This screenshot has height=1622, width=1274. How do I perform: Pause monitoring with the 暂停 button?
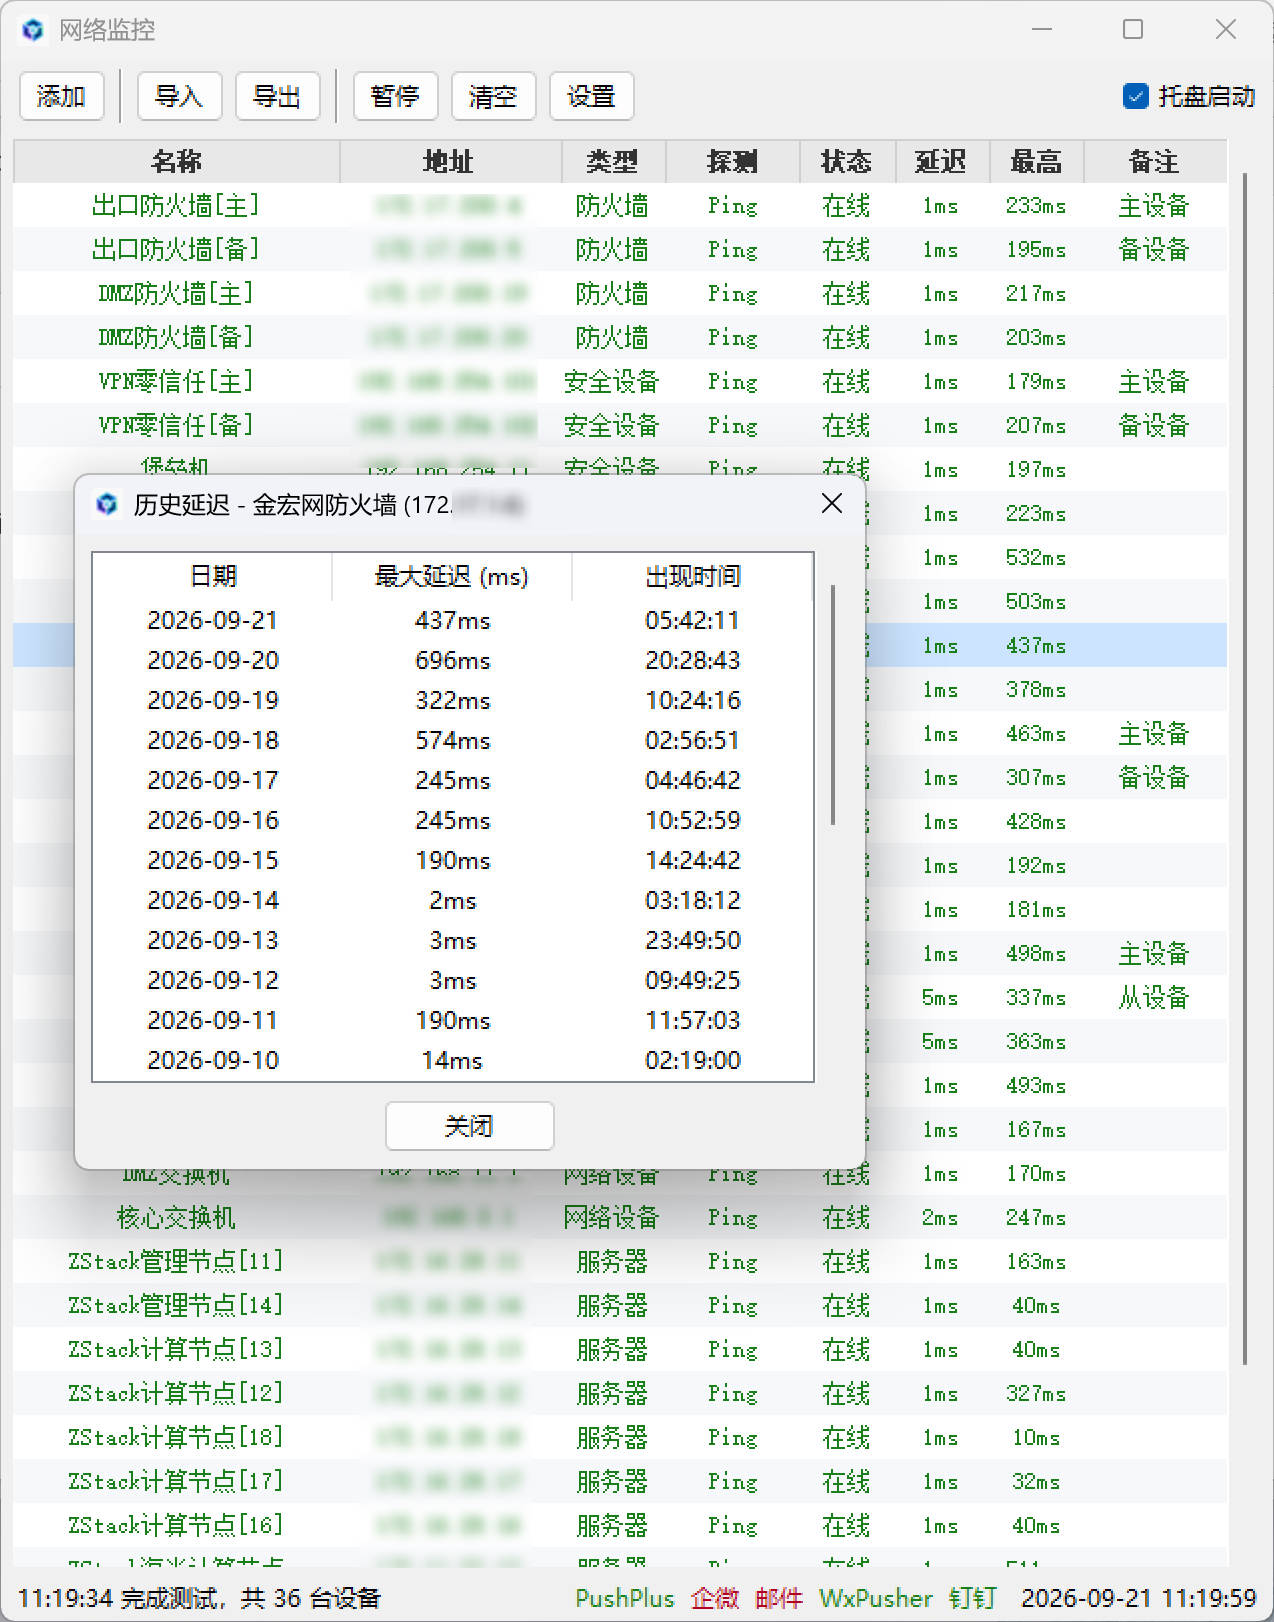tap(395, 96)
